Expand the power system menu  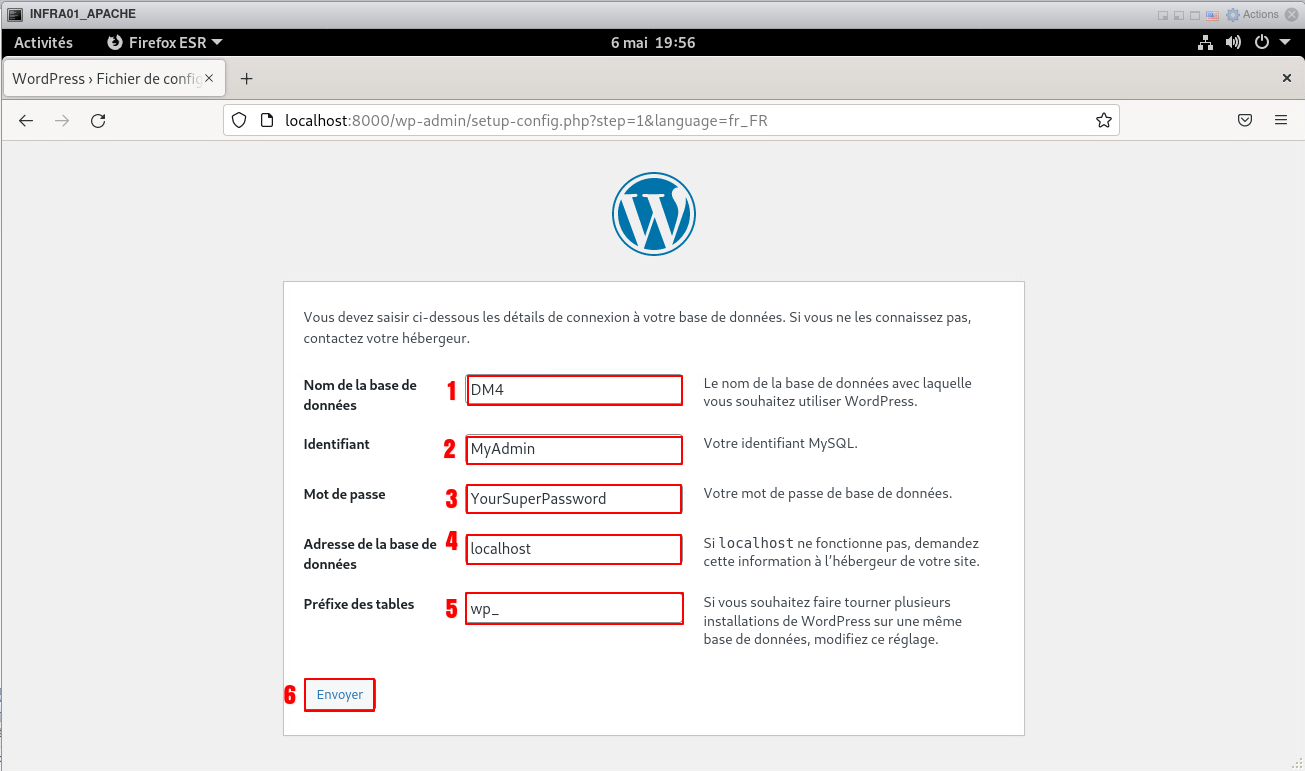click(1269, 43)
